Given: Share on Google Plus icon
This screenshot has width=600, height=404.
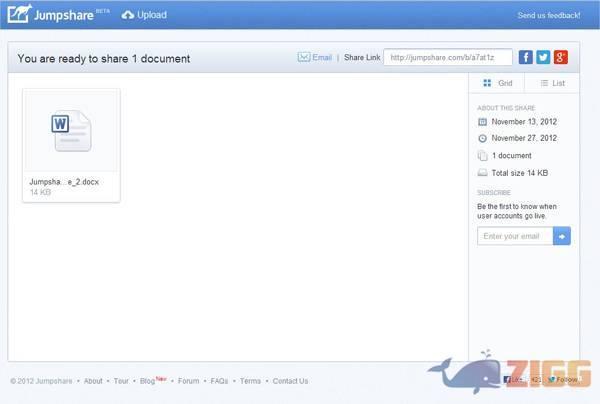Looking at the screenshot, I should pos(560,58).
